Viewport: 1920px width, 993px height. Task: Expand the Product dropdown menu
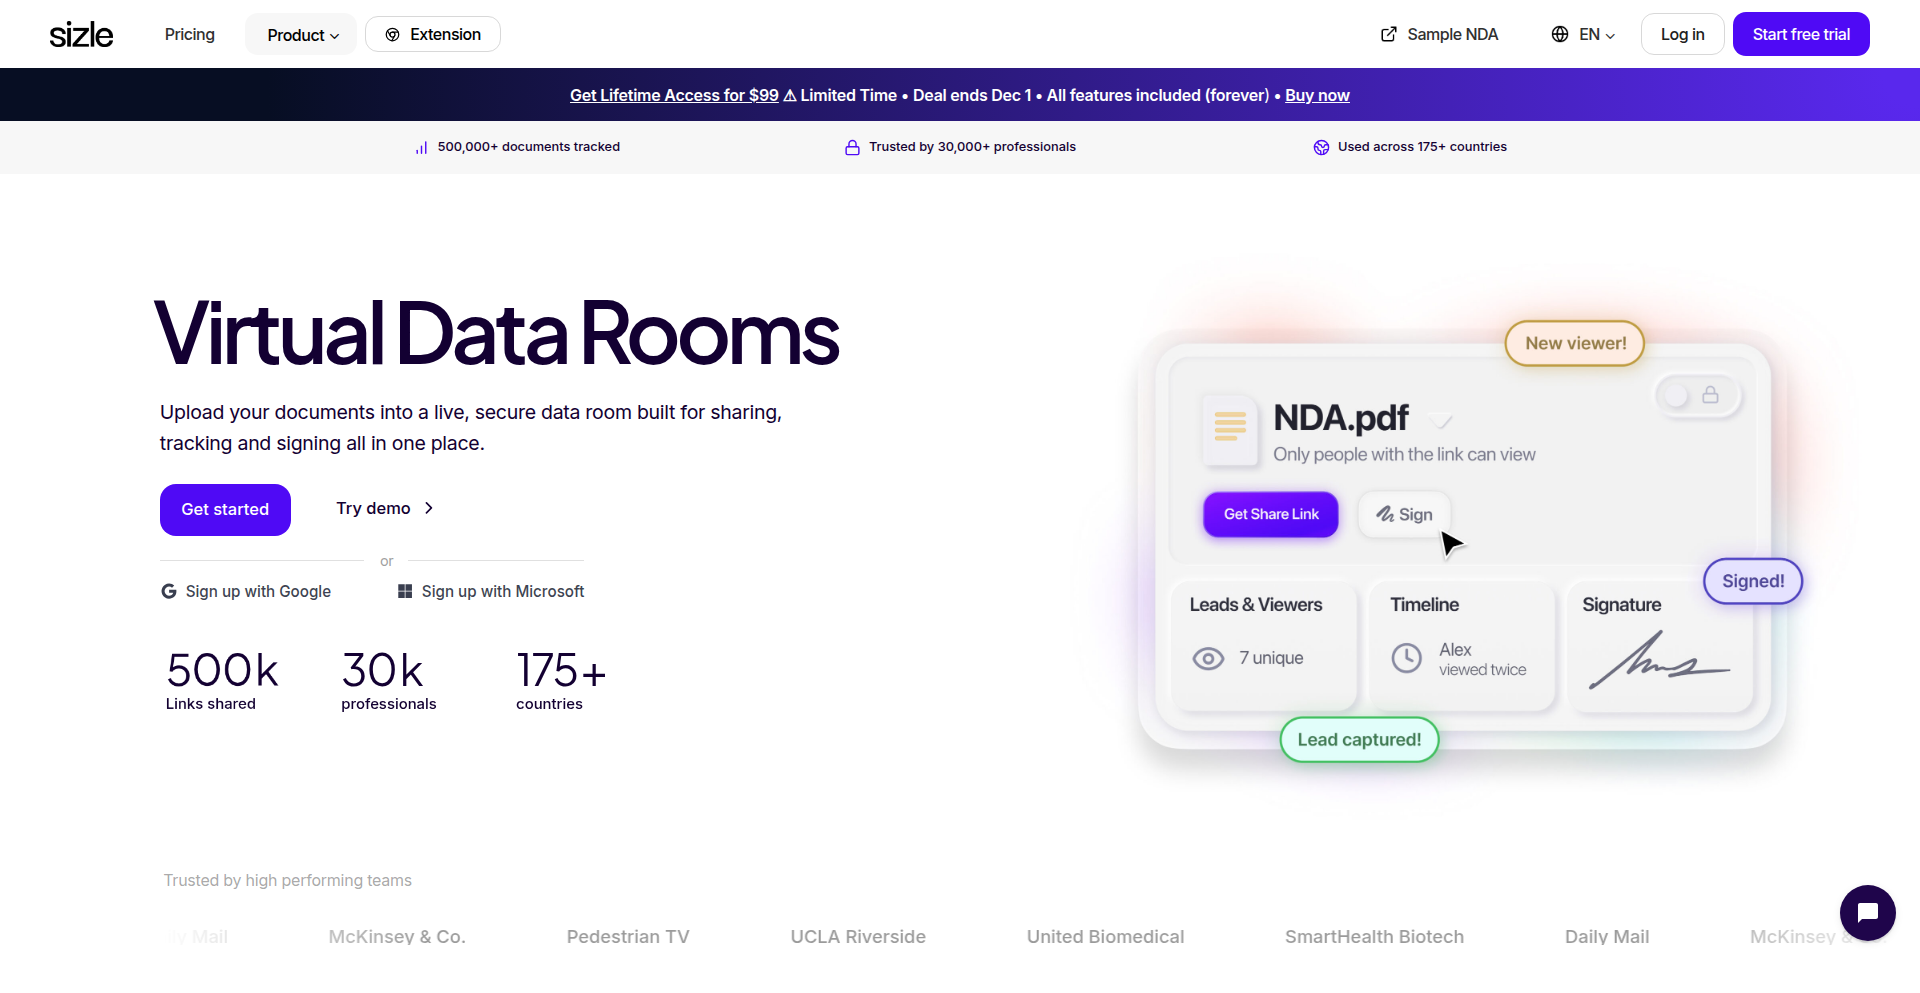302,35
